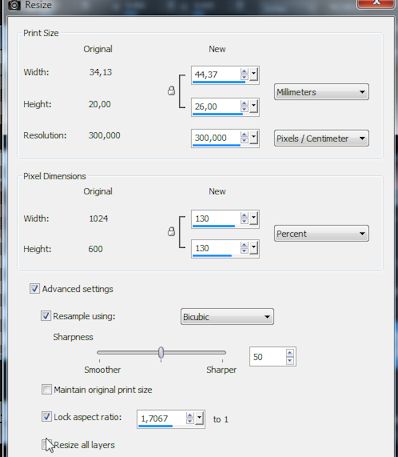Click the print width field 44,37

(216, 74)
